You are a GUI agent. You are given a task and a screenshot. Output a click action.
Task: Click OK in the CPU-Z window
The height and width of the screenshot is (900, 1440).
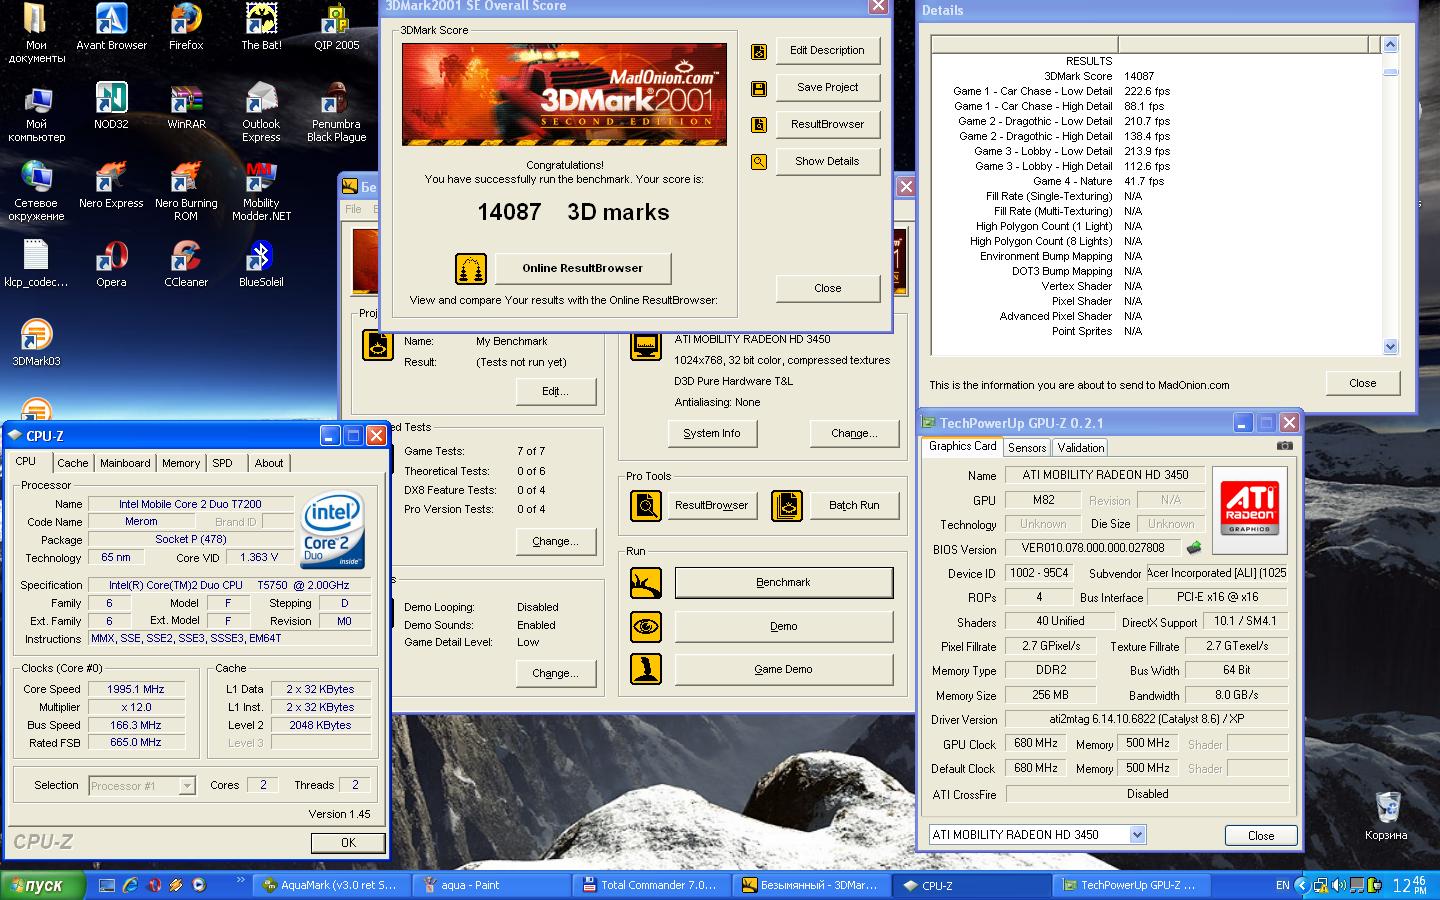pyautogui.click(x=348, y=843)
